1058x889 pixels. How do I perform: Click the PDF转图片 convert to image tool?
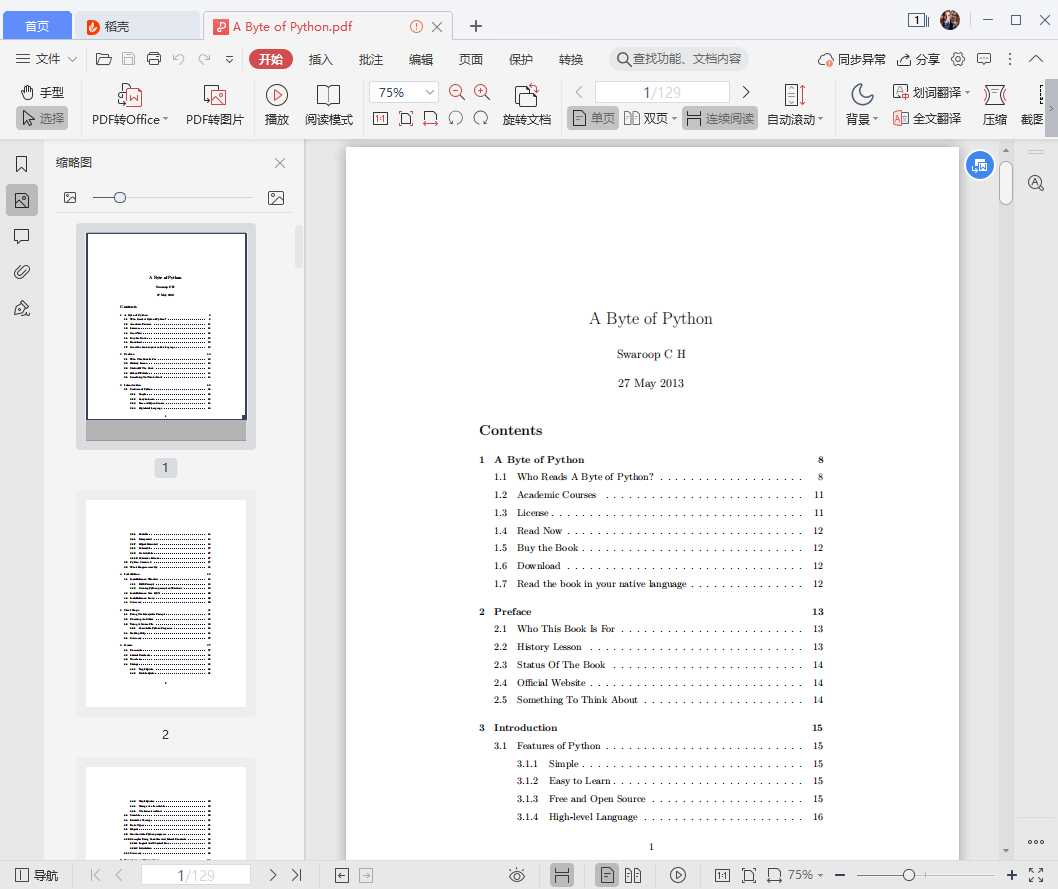pyautogui.click(x=215, y=105)
